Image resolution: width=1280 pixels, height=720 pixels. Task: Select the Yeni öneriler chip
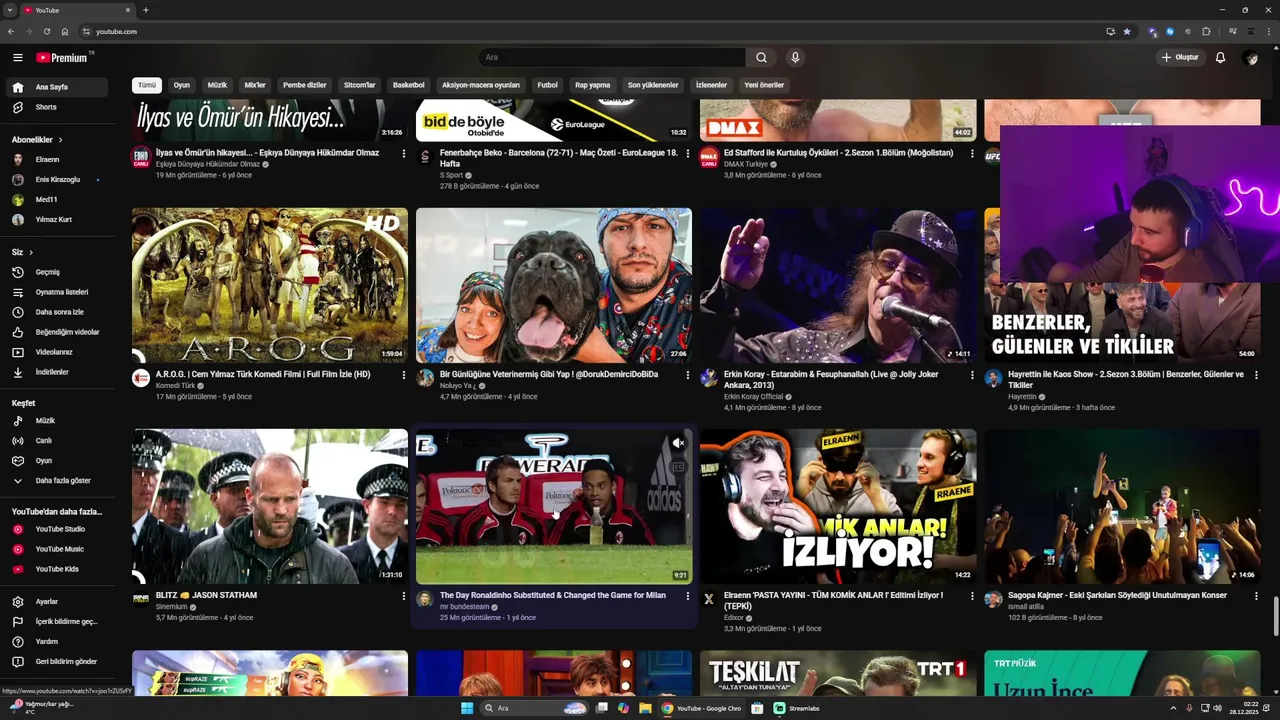point(764,85)
